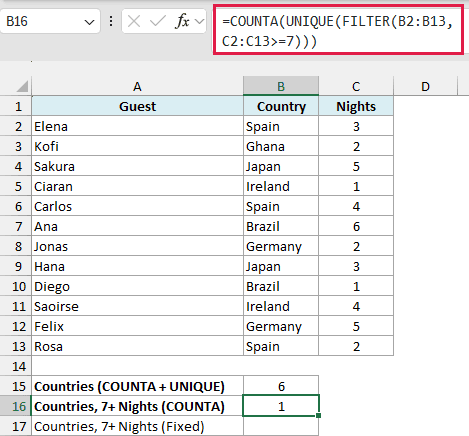Click the Insert Function fx icon
This screenshot has height=436, width=469.
point(182,22)
